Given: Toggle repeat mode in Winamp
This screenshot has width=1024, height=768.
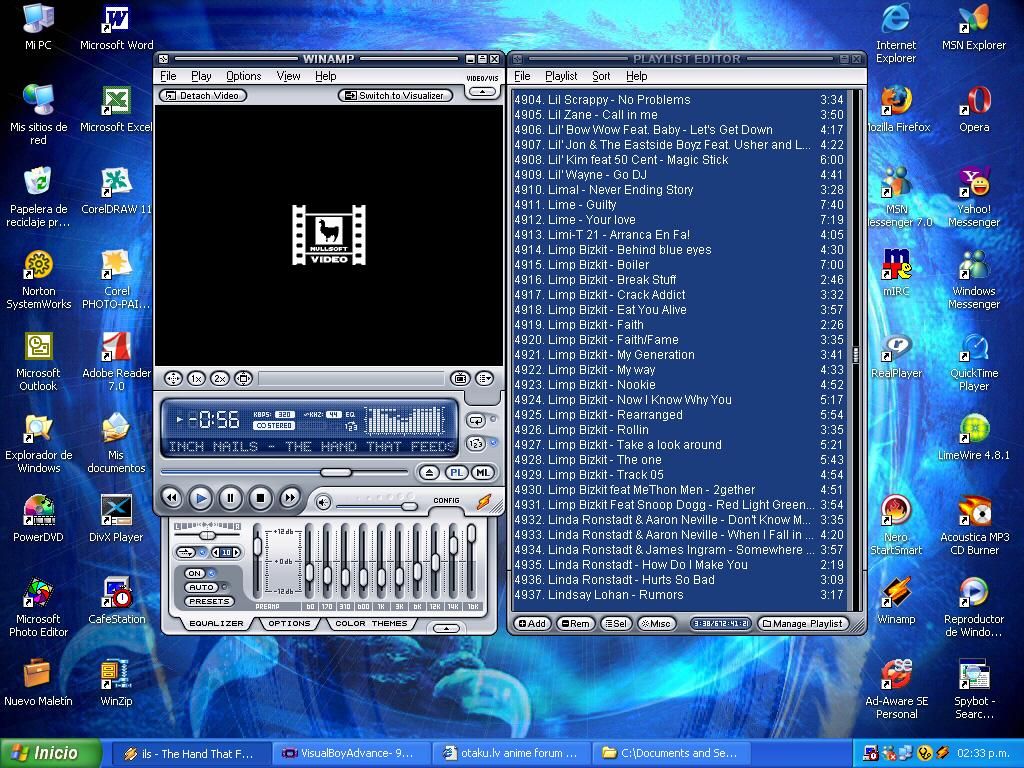Looking at the screenshot, I should (476, 421).
